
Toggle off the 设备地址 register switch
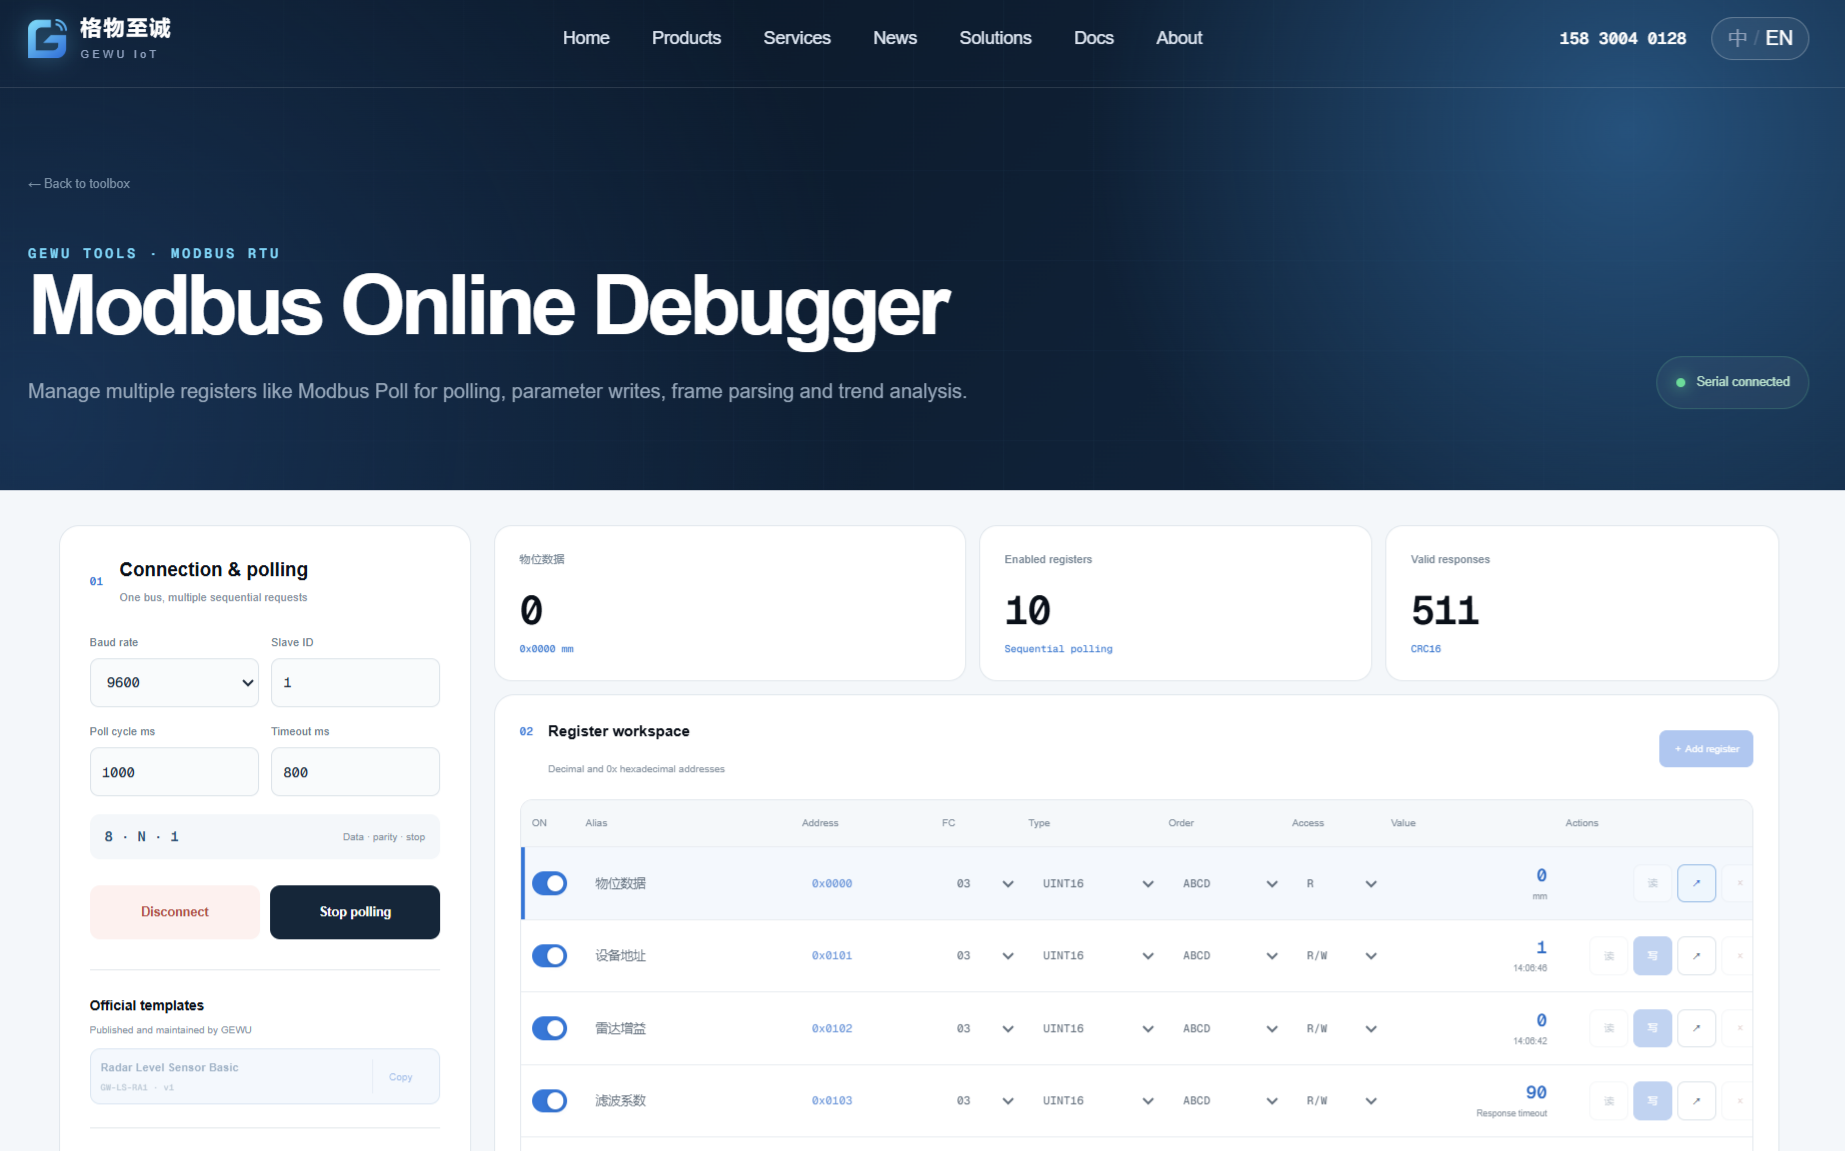[x=549, y=956]
